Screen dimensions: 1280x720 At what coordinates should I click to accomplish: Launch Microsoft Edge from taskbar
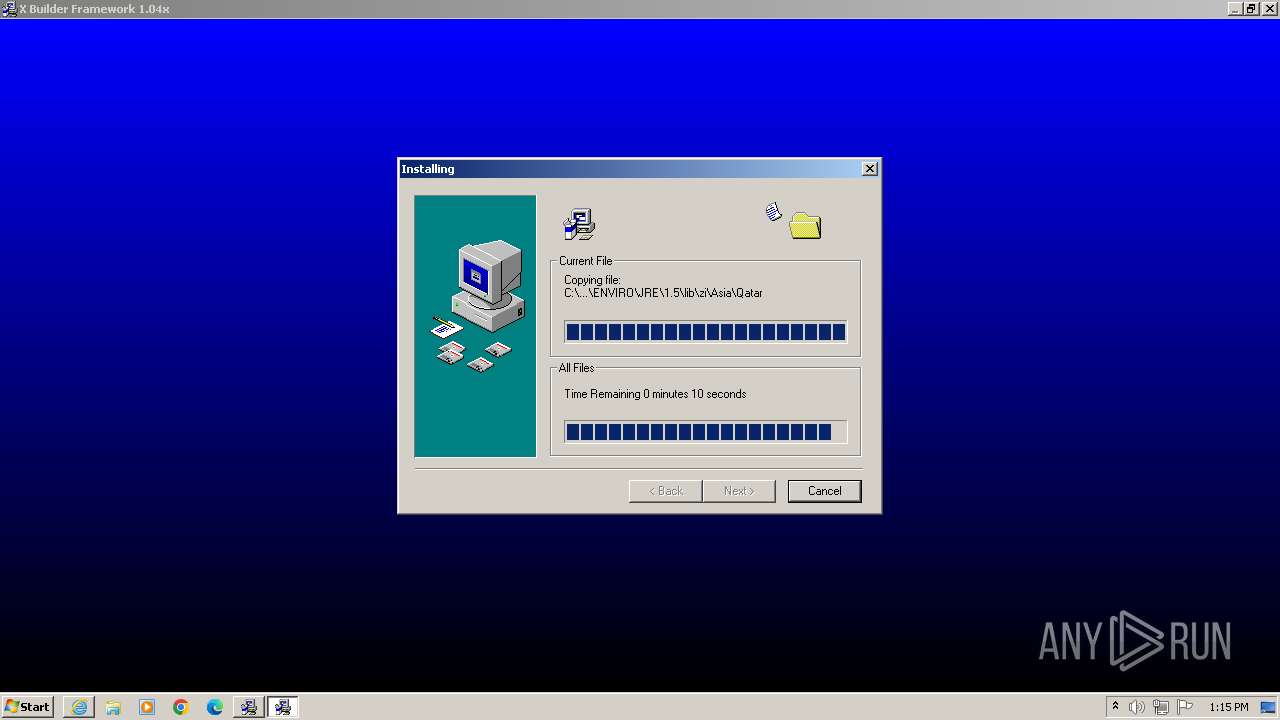point(215,707)
